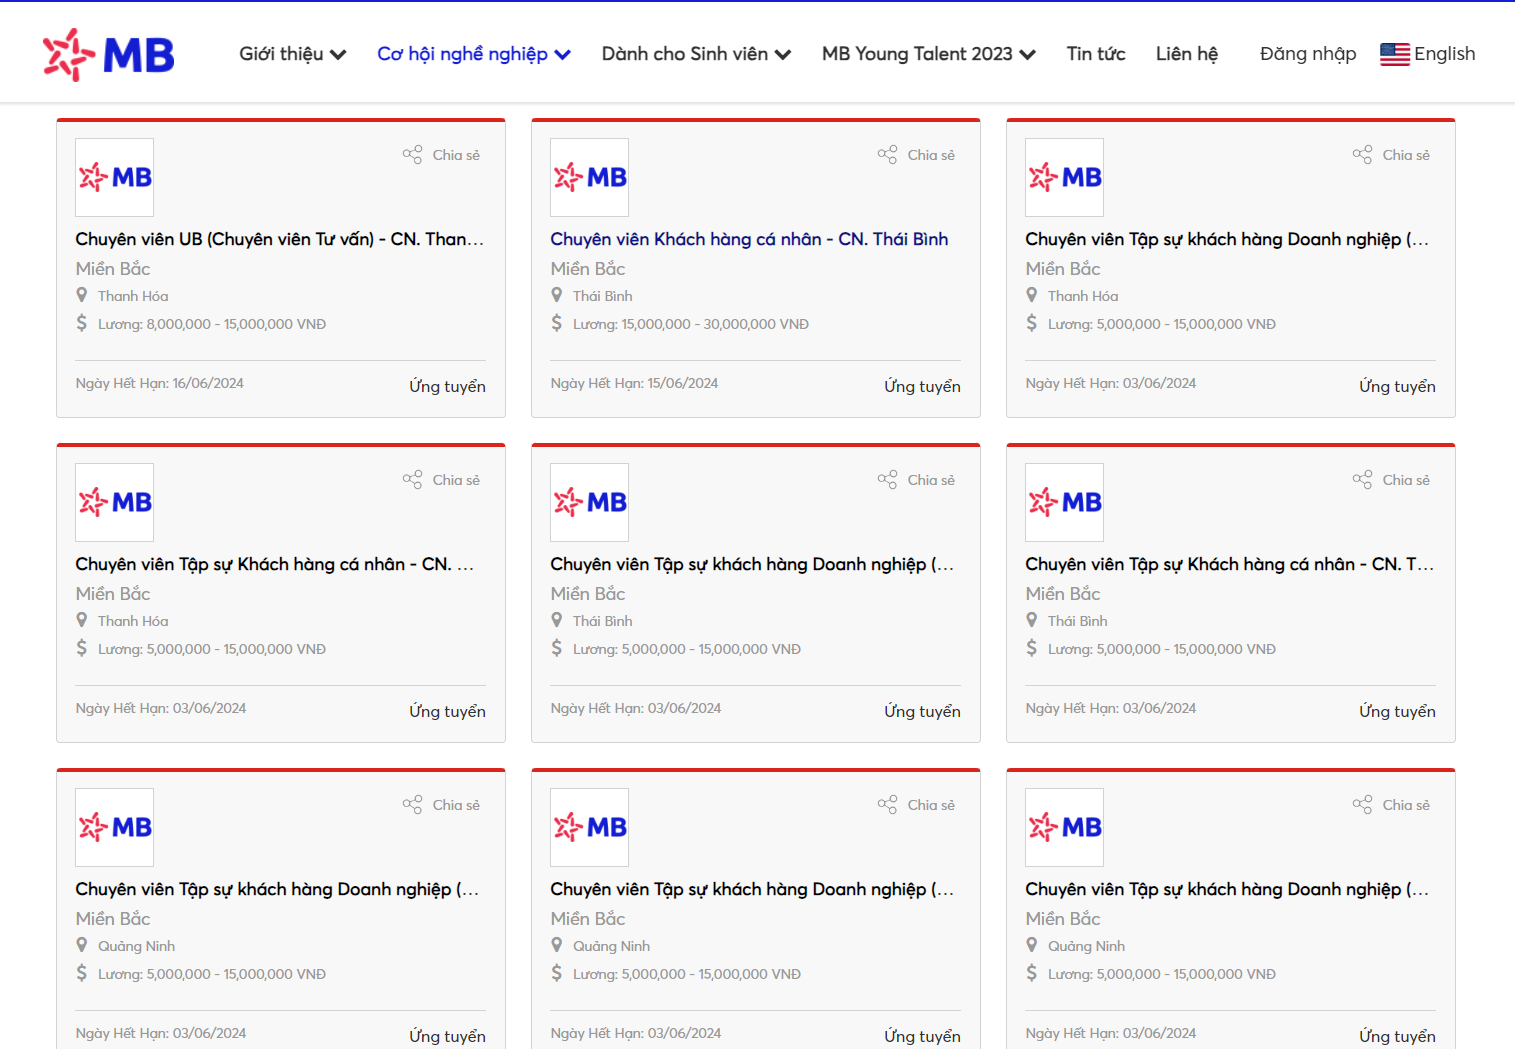
Task: Open Chuyên viên Khách hàng cá nhân - CN. Thái Bình title
Action: pos(749,239)
